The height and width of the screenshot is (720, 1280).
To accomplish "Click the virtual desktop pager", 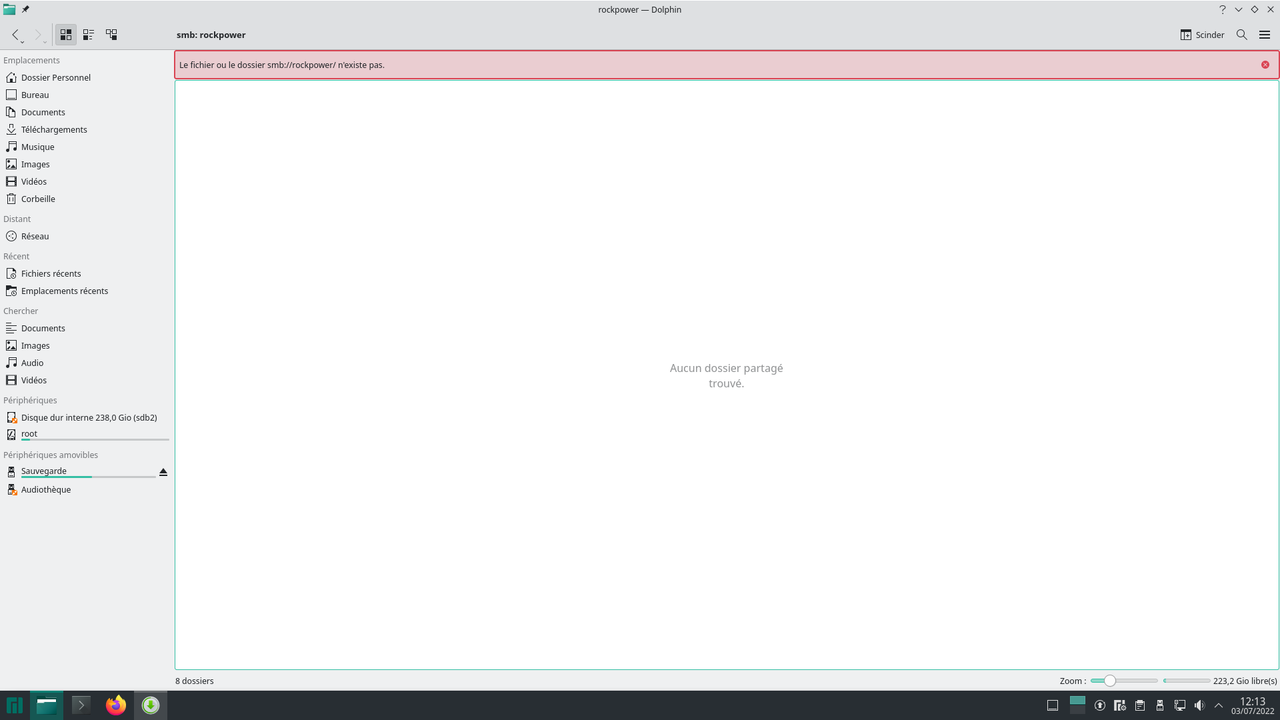I will point(1077,705).
